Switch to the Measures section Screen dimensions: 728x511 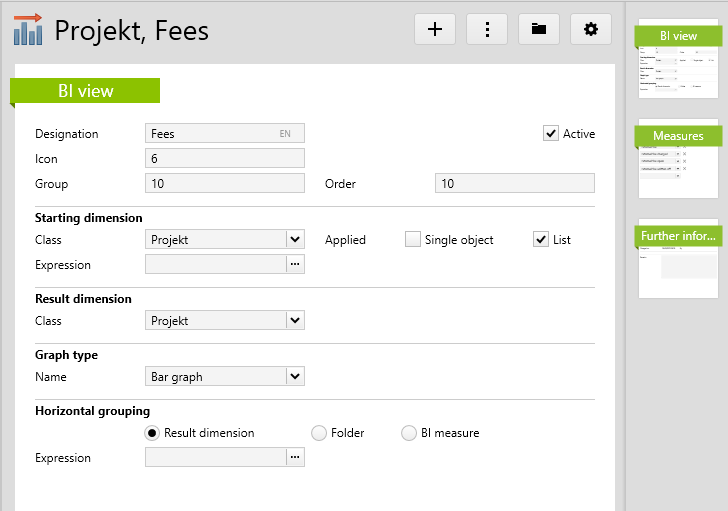(678, 136)
